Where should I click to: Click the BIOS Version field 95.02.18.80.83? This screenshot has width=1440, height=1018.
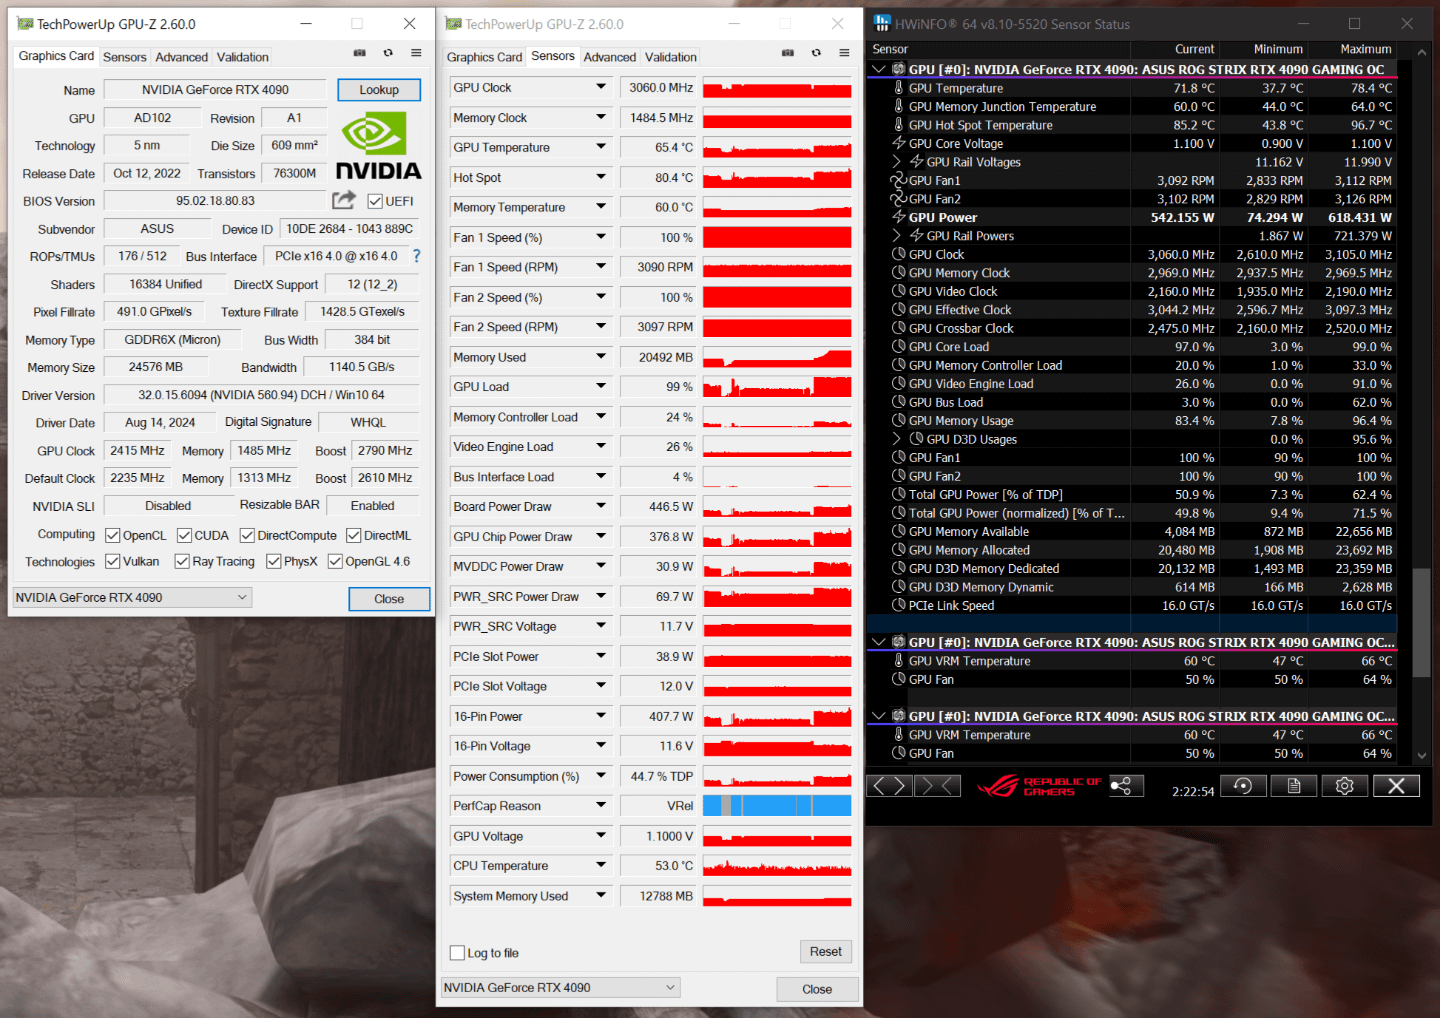[x=215, y=201]
